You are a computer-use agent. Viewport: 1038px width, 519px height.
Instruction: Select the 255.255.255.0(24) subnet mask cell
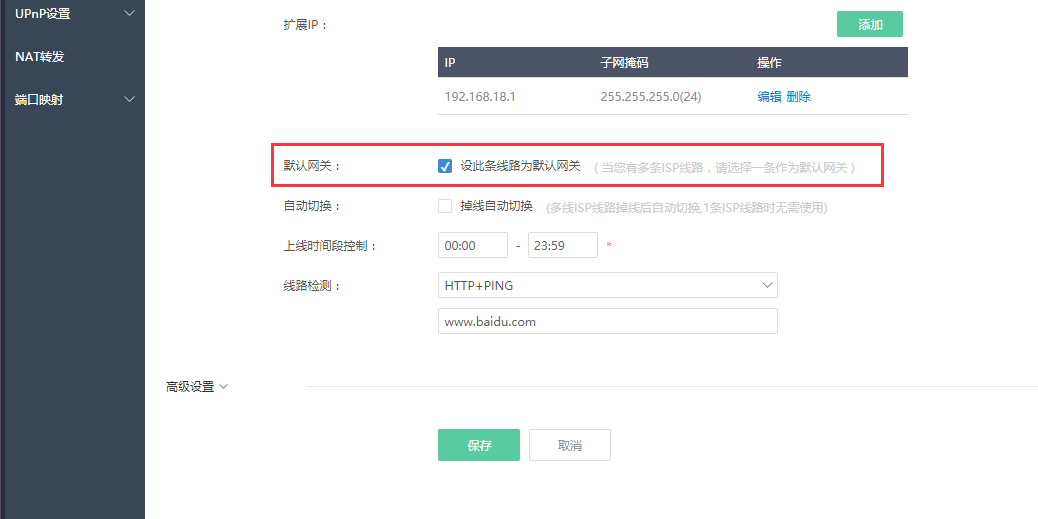coord(651,97)
